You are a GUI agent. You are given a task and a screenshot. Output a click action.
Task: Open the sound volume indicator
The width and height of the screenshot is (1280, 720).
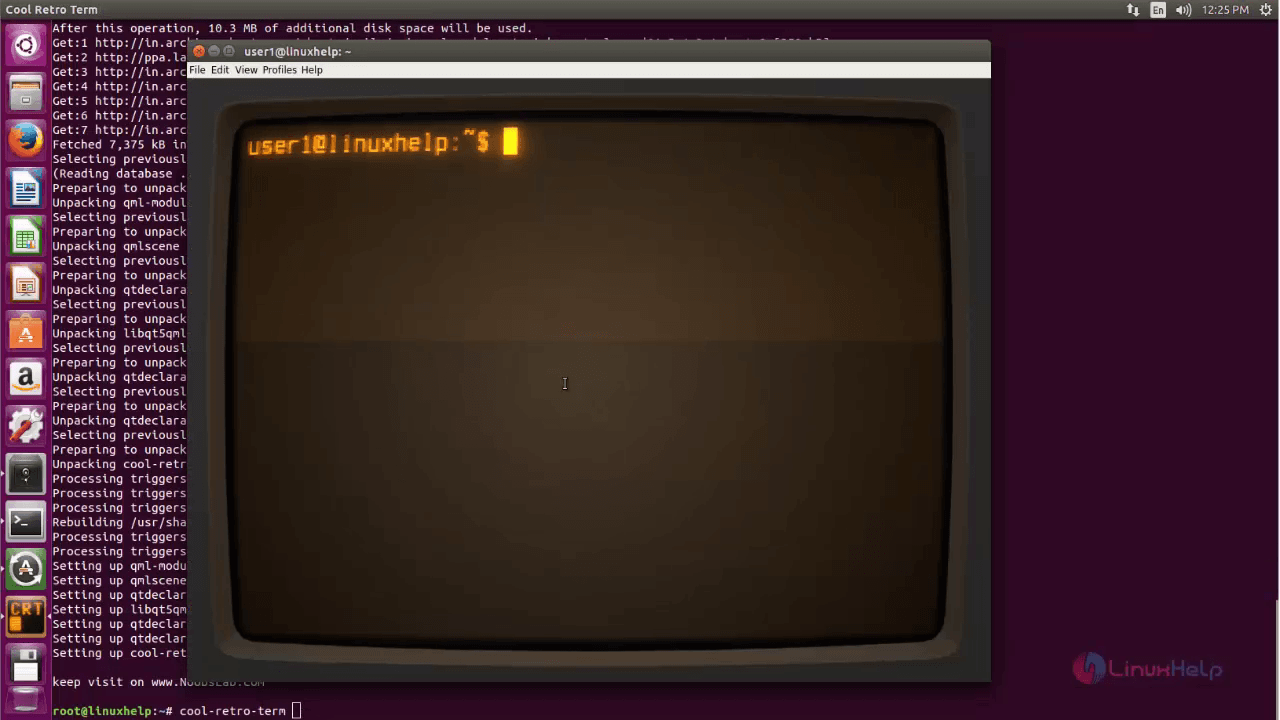pyautogui.click(x=1184, y=10)
